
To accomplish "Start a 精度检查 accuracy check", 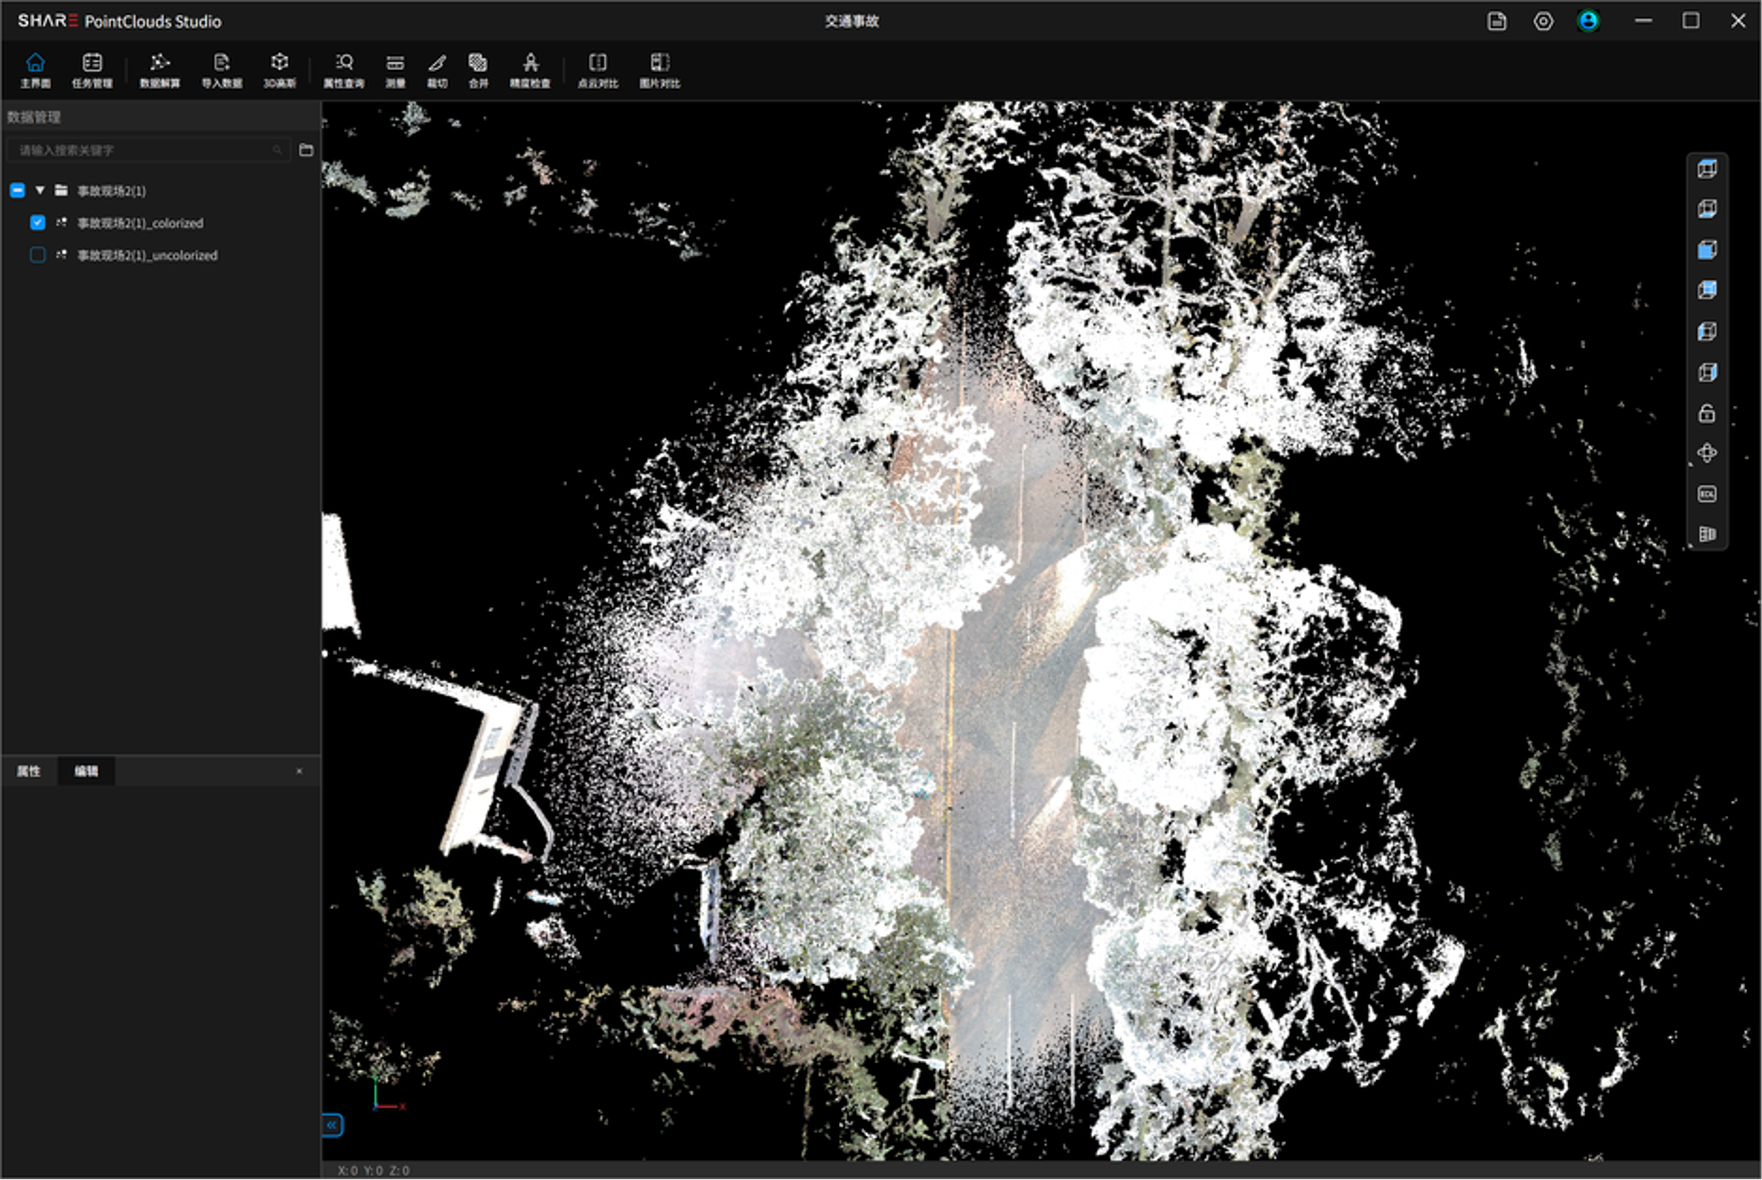I will click(530, 70).
